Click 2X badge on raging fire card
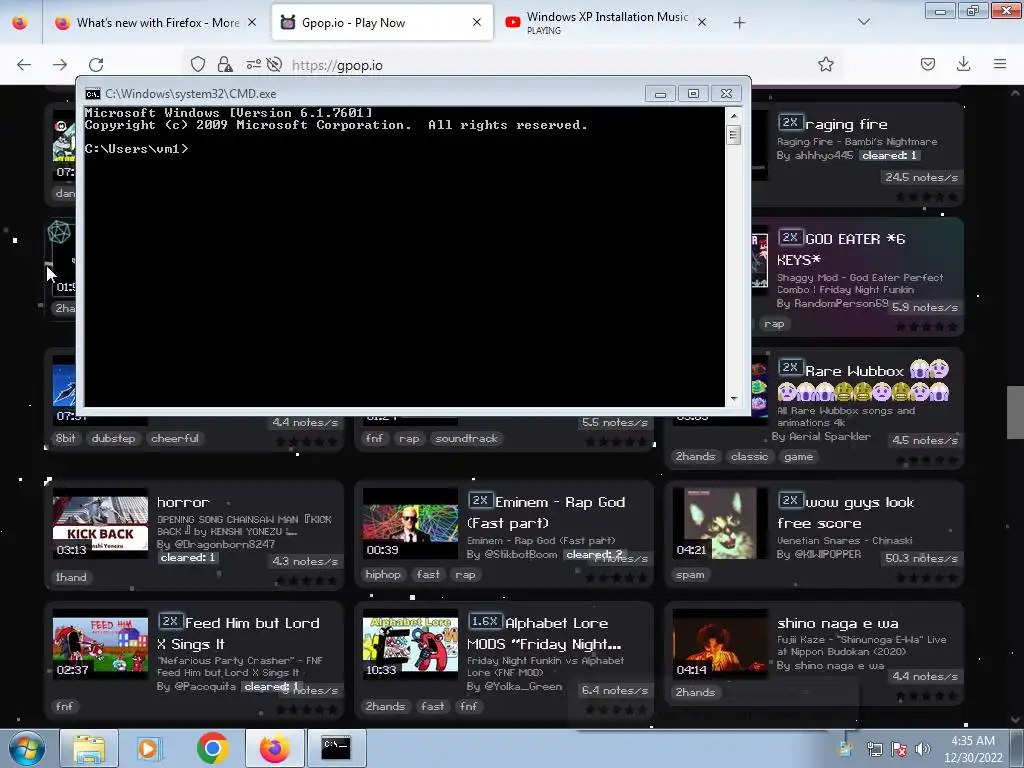This screenshot has height=768, width=1024. (x=790, y=122)
